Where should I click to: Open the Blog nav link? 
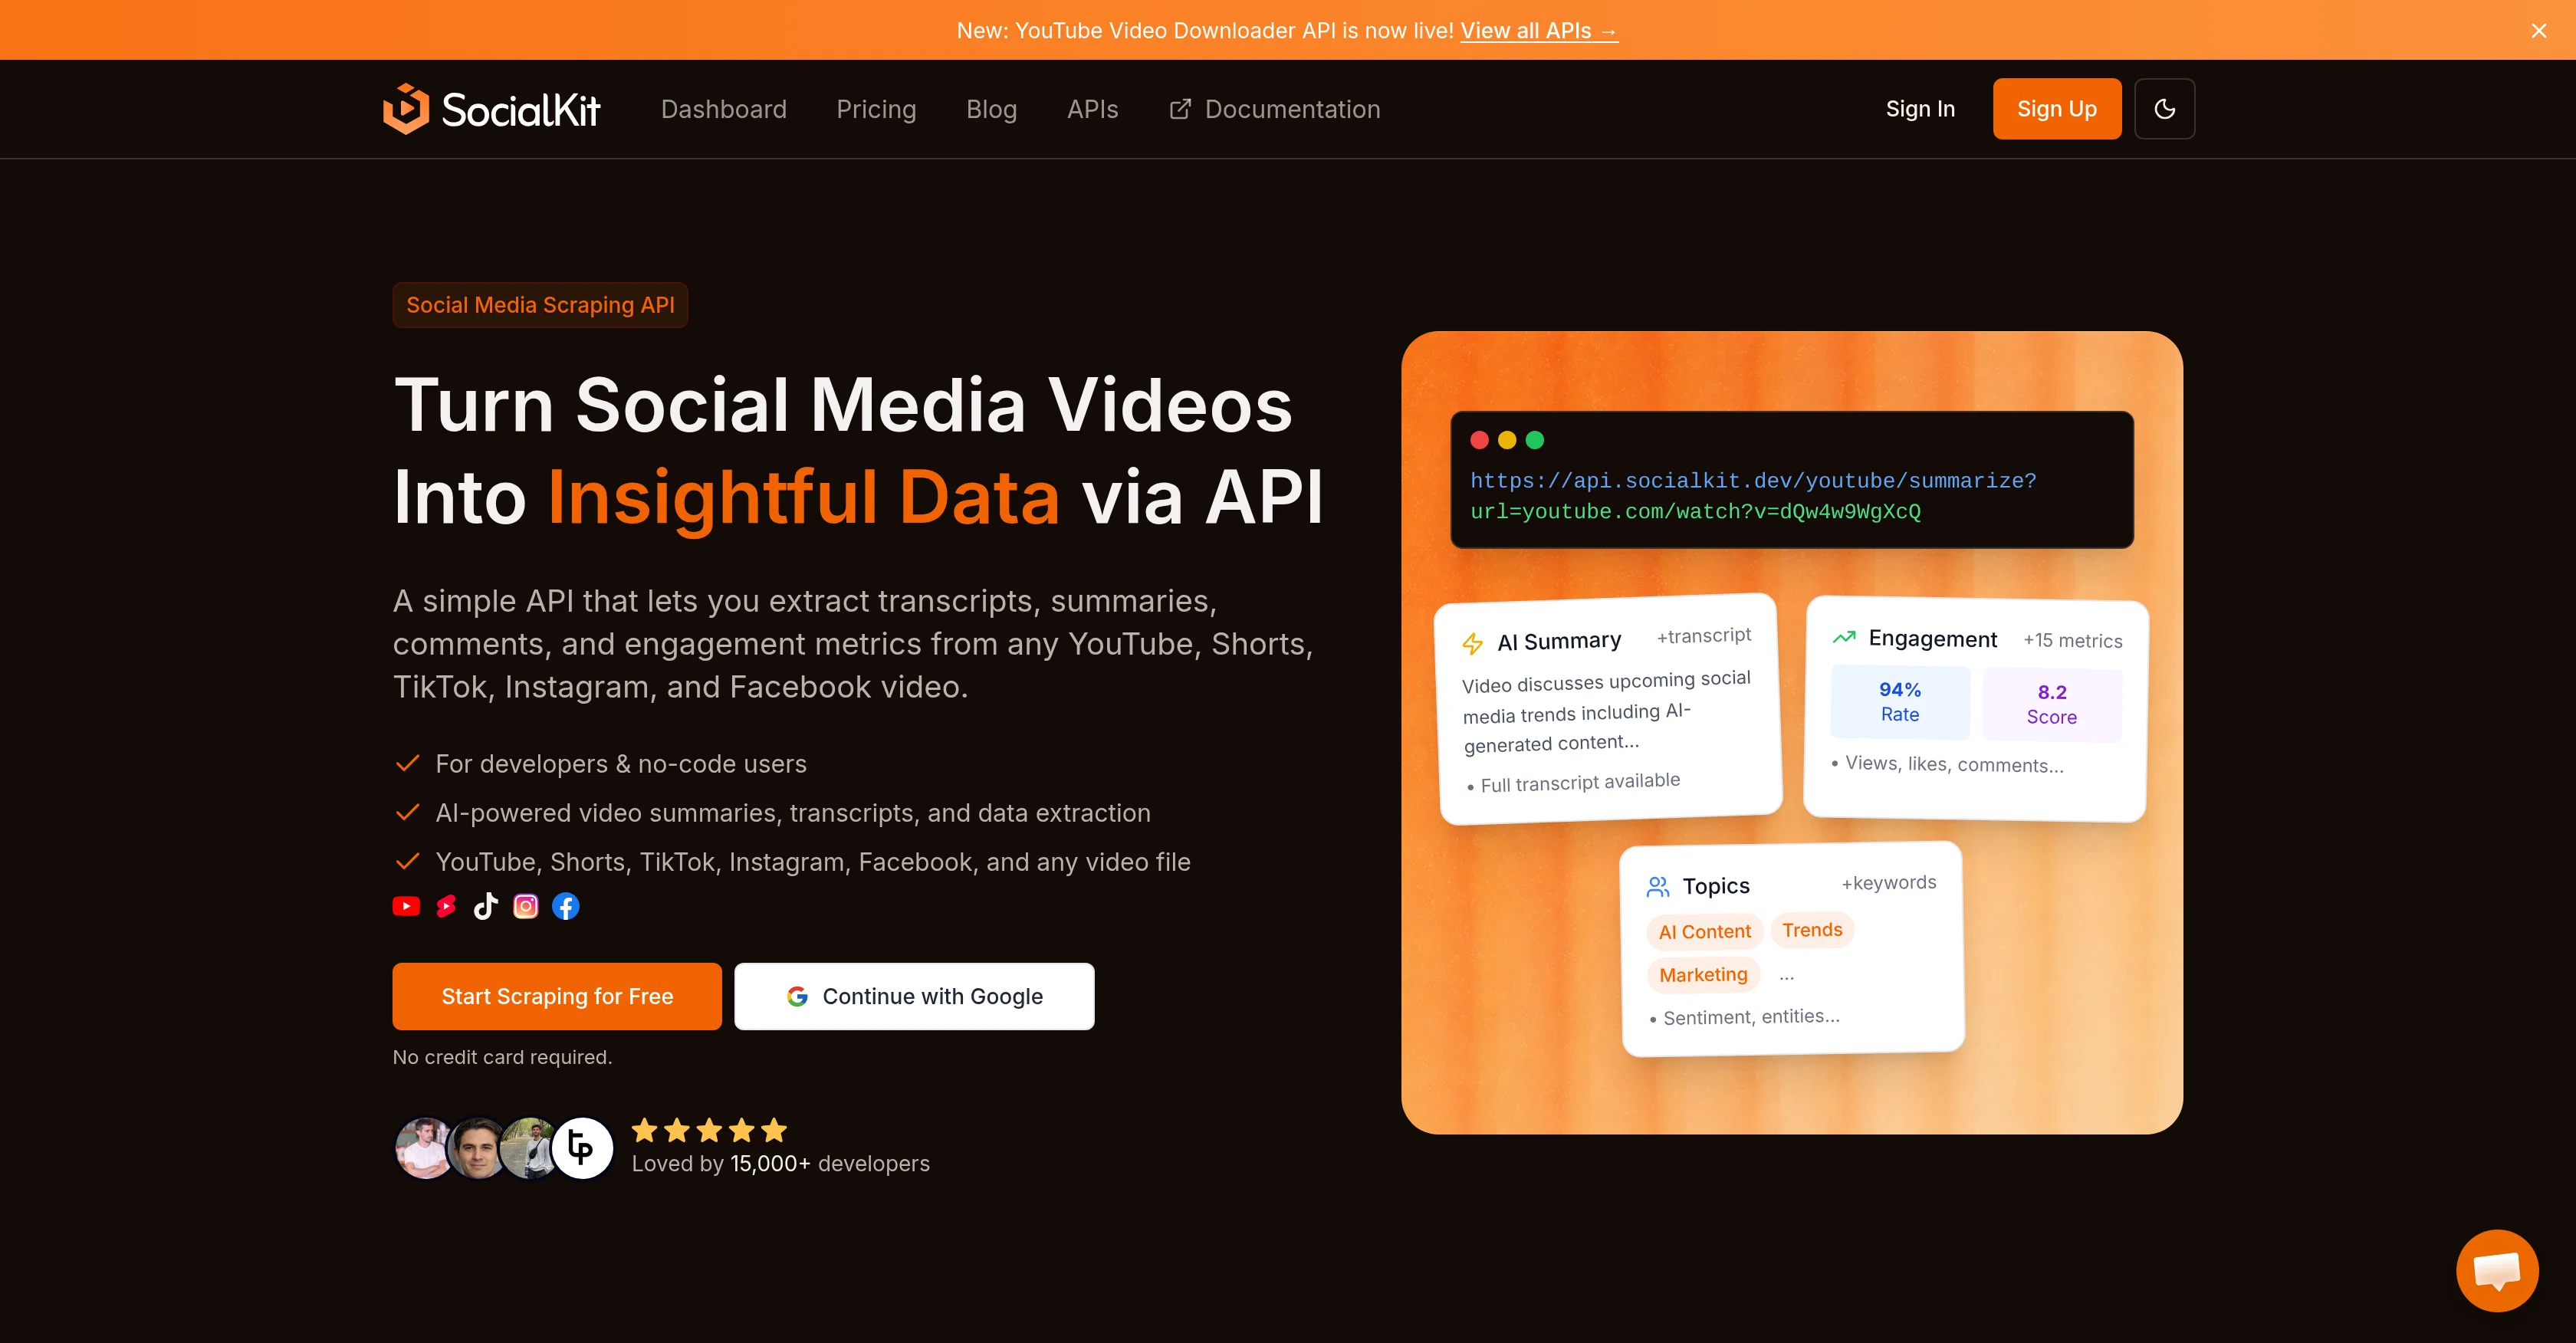point(991,109)
